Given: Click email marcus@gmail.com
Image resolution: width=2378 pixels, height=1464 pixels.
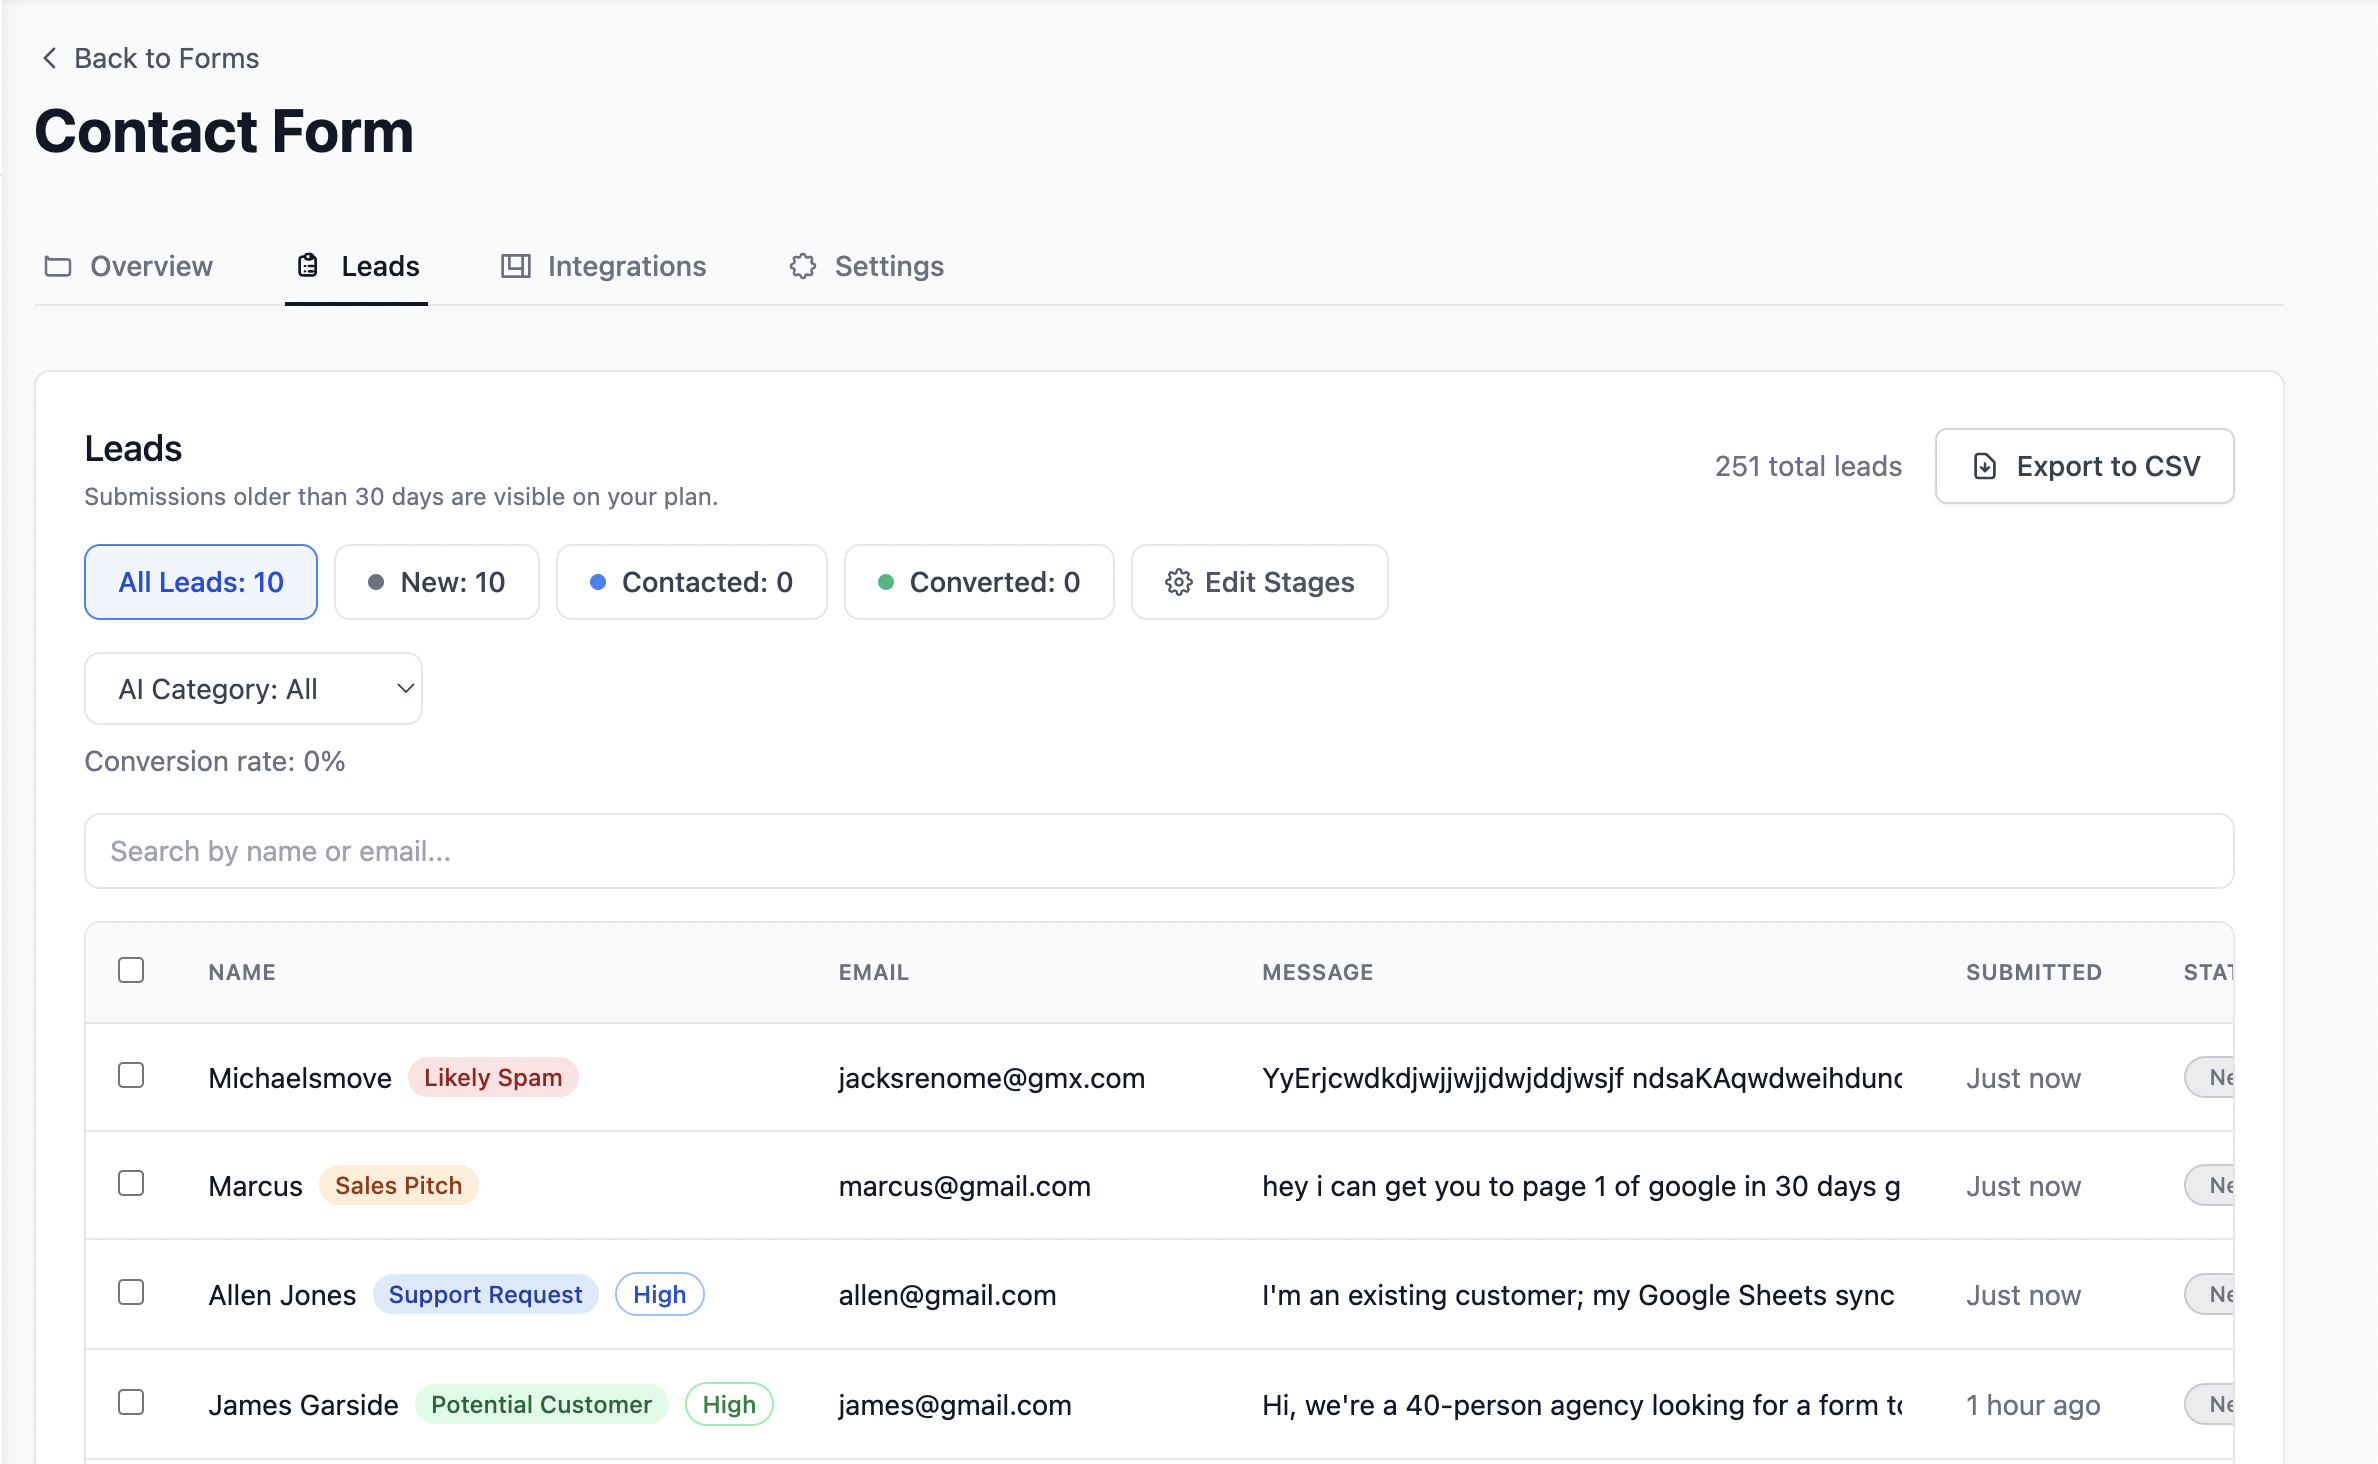Looking at the screenshot, I should coord(964,1186).
